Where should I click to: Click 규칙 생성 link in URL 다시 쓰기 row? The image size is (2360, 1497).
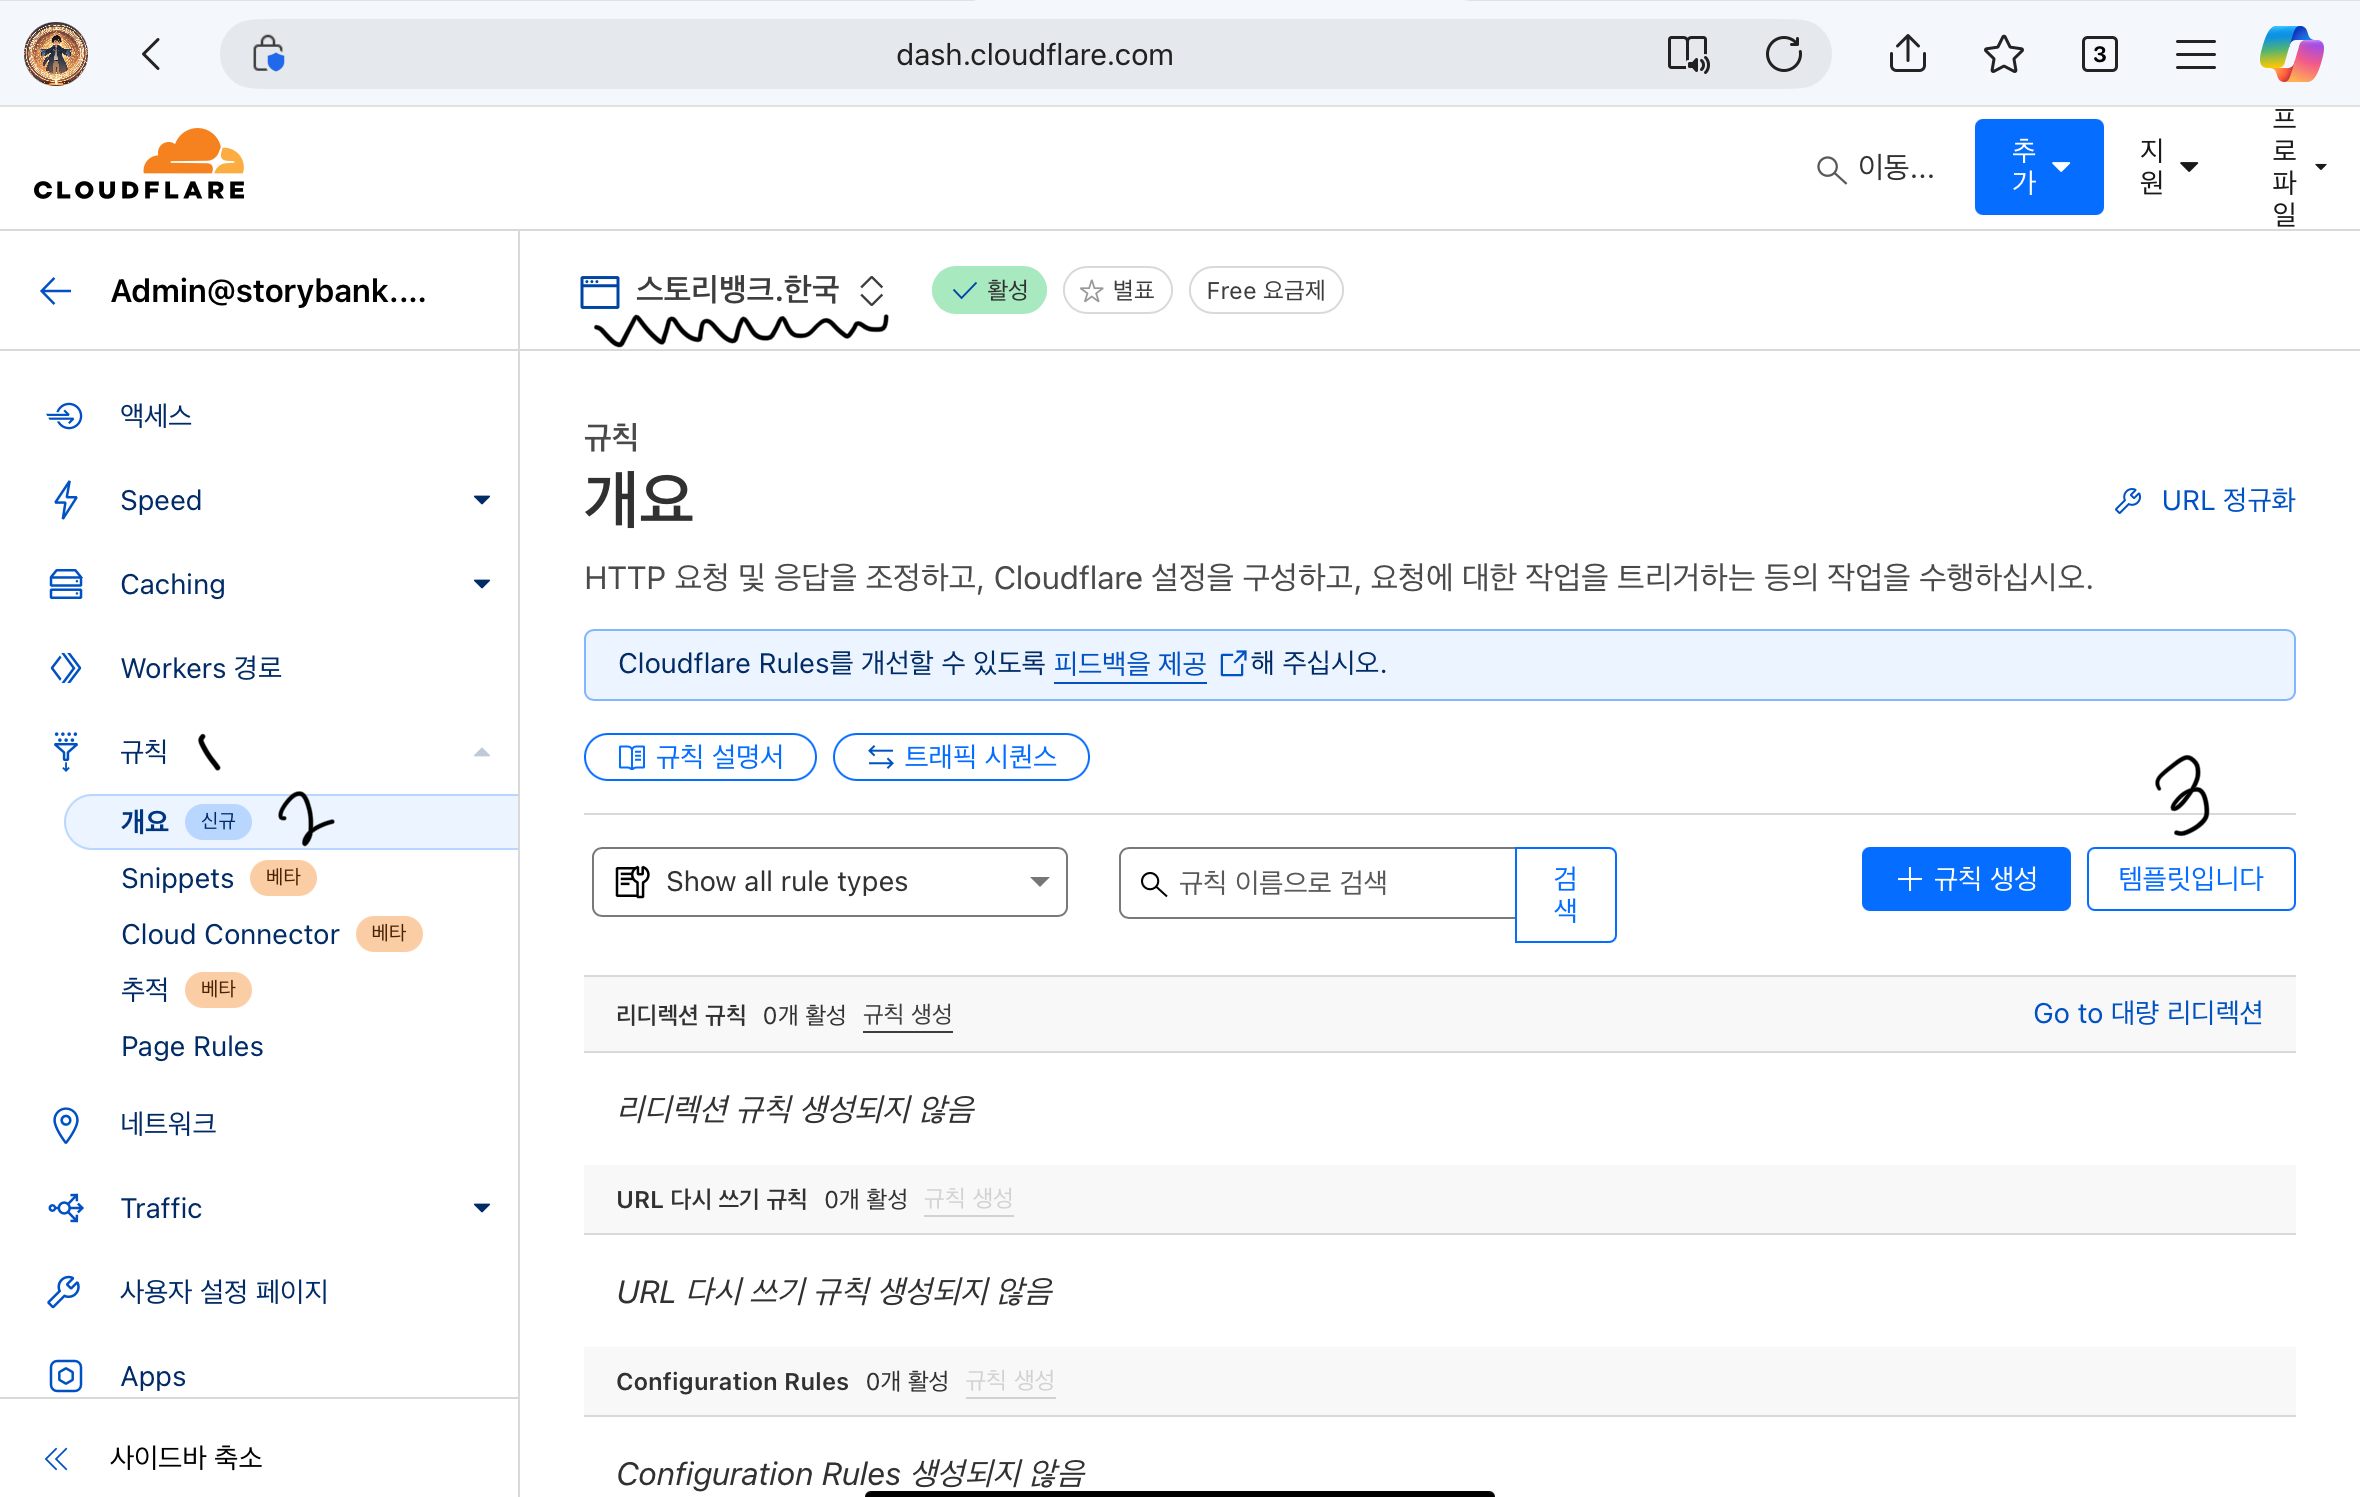tap(969, 1199)
